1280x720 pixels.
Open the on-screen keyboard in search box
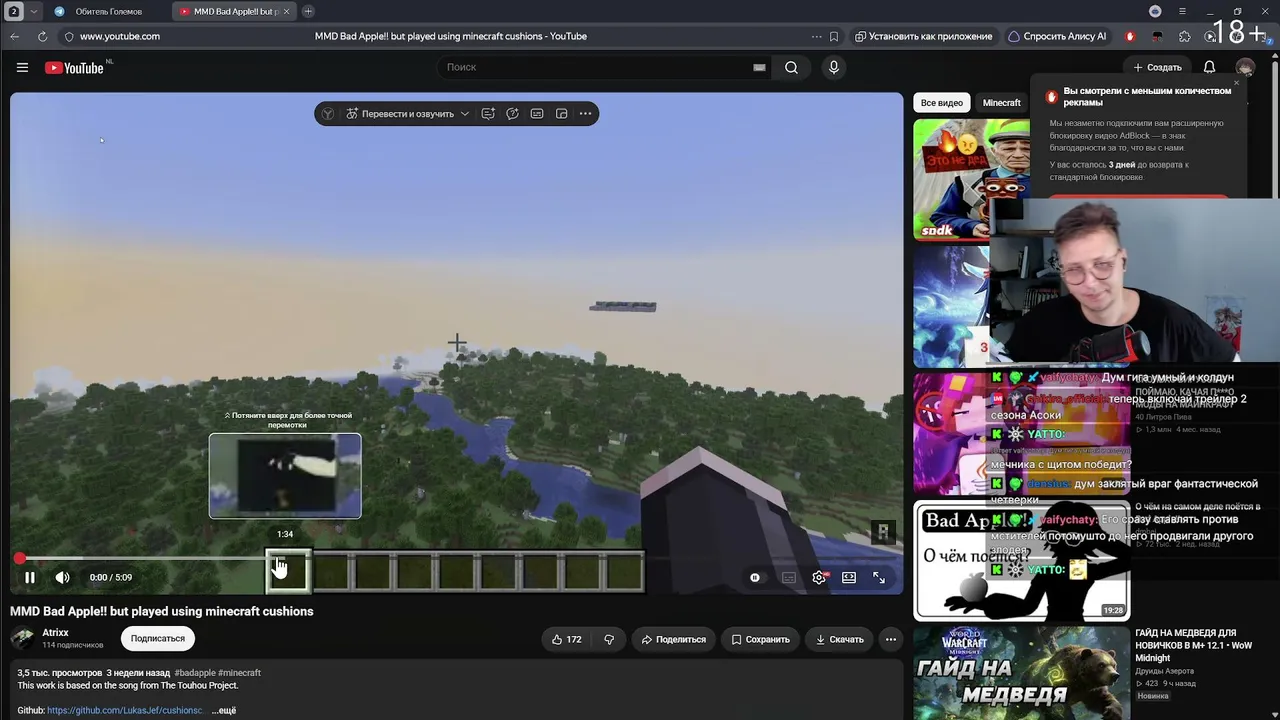pyautogui.click(x=759, y=67)
